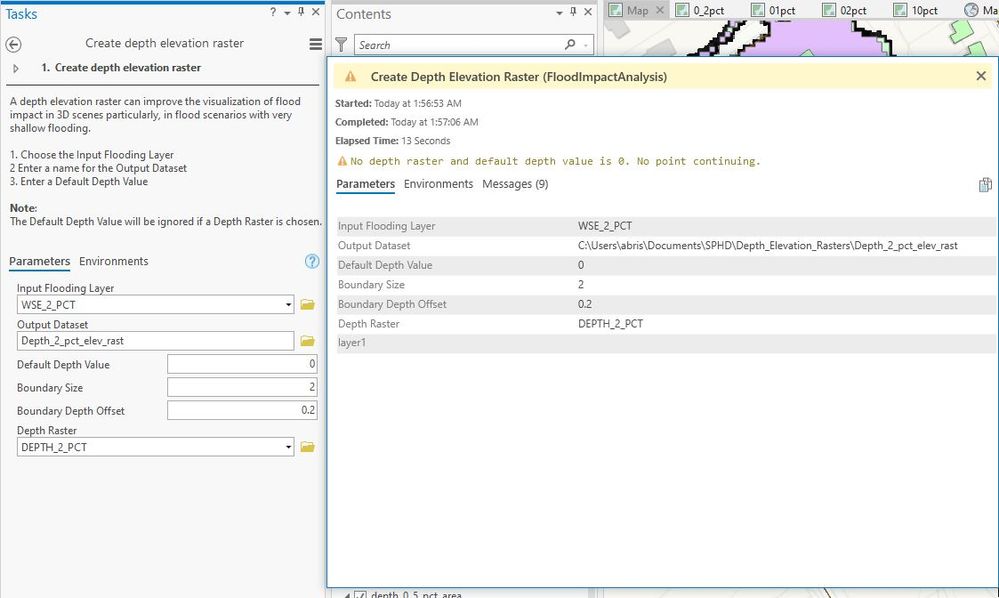
Task: Click the Contents filter funnel icon
Action: tap(341, 45)
